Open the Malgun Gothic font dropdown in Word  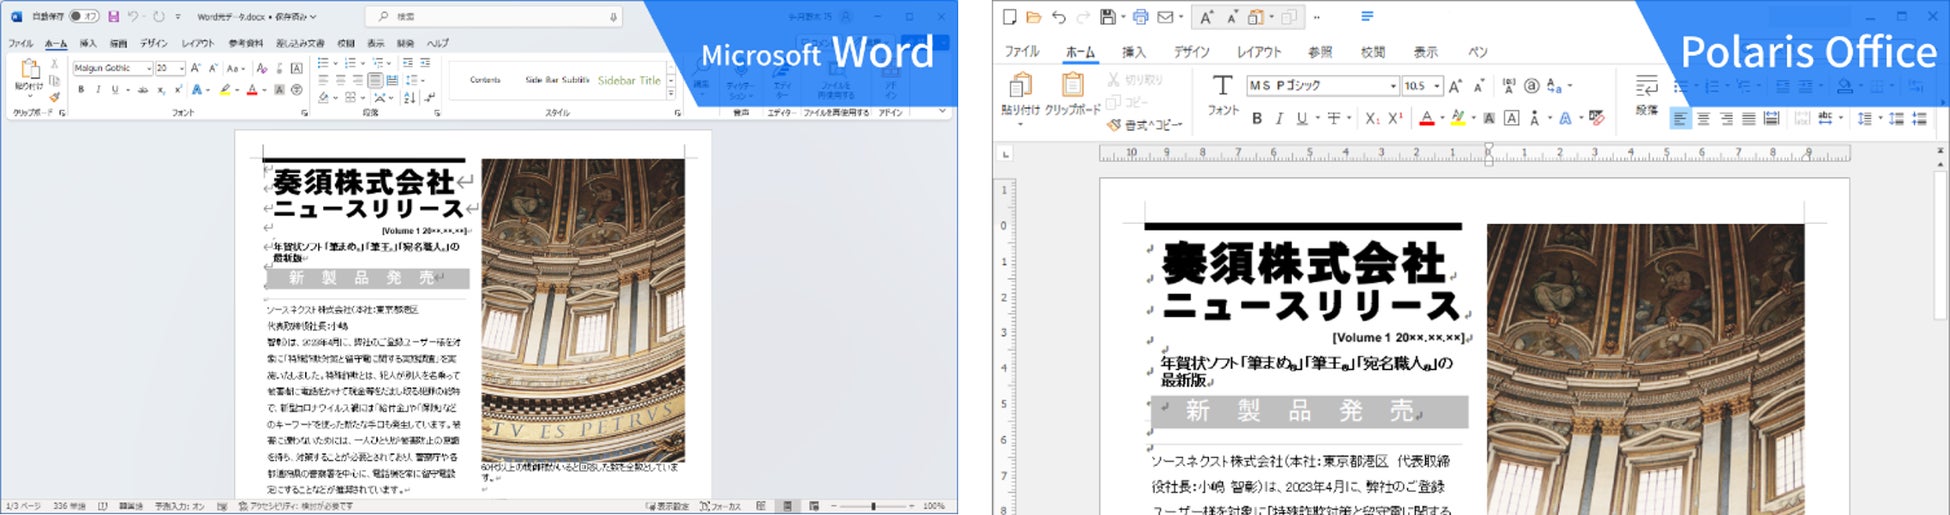tap(149, 68)
